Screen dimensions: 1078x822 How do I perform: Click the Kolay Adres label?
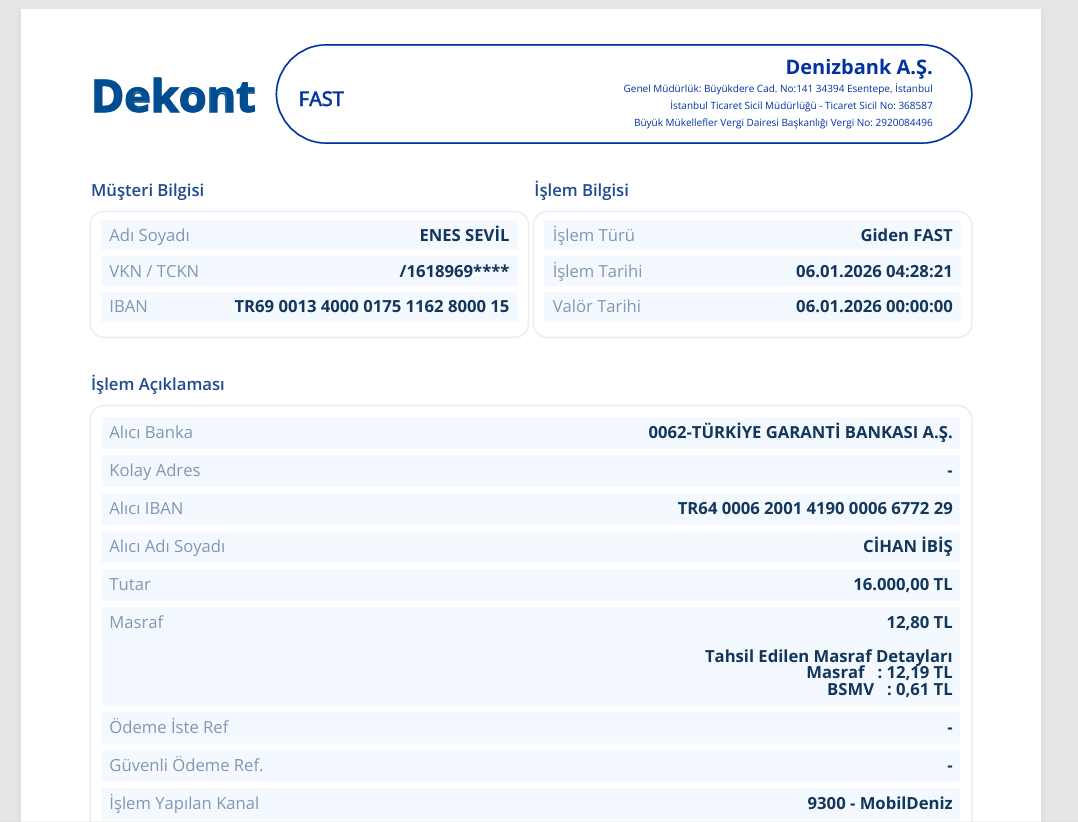click(x=155, y=471)
